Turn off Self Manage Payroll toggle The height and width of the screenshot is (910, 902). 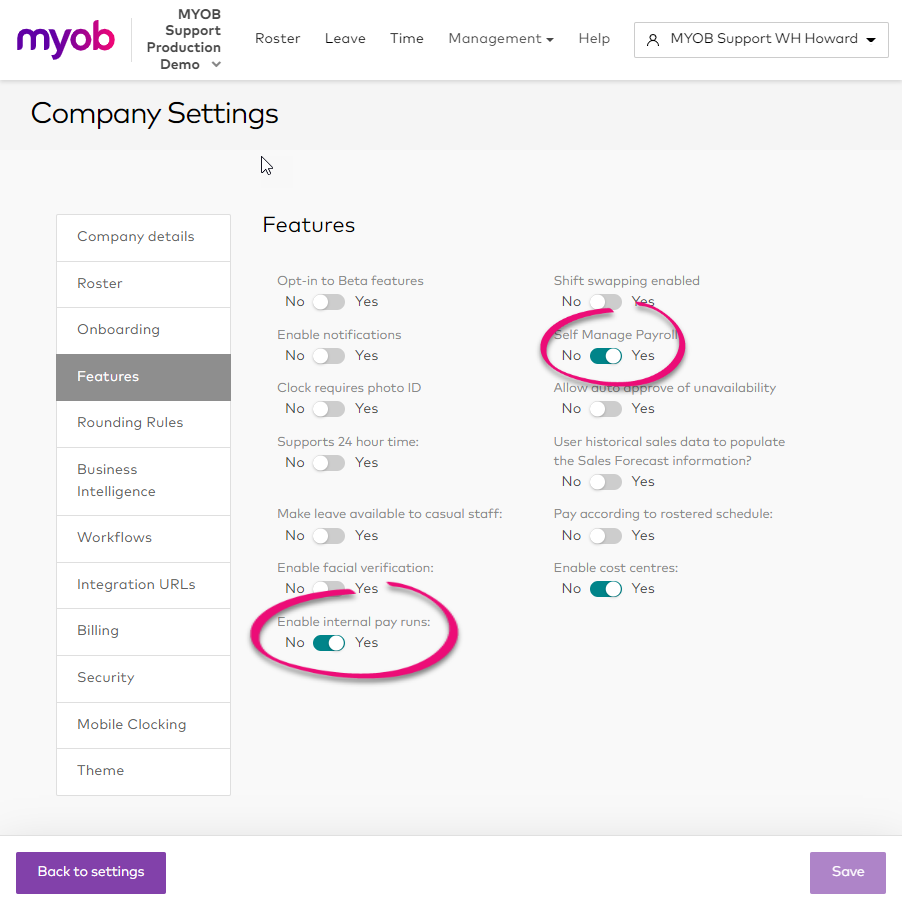[x=605, y=356]
